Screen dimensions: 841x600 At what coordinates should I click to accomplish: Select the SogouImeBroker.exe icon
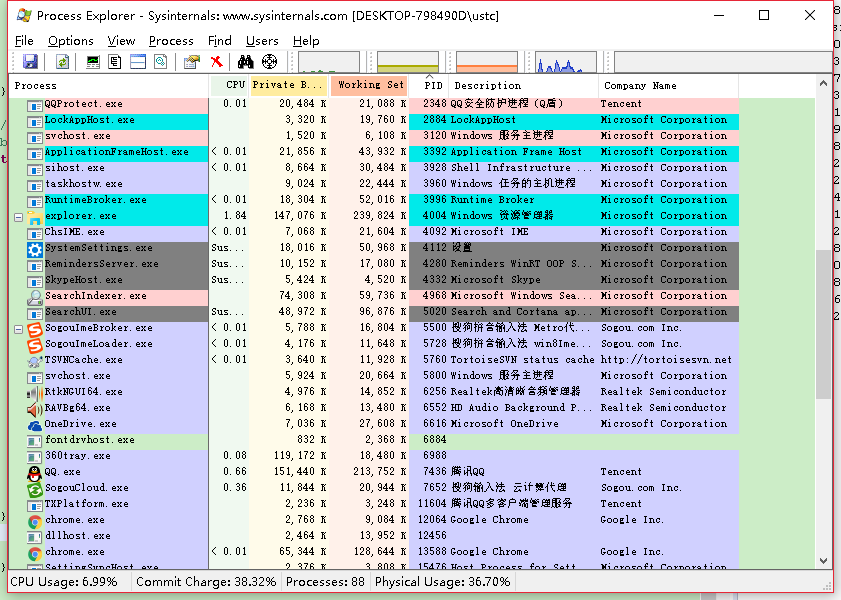tap(35, 329)
